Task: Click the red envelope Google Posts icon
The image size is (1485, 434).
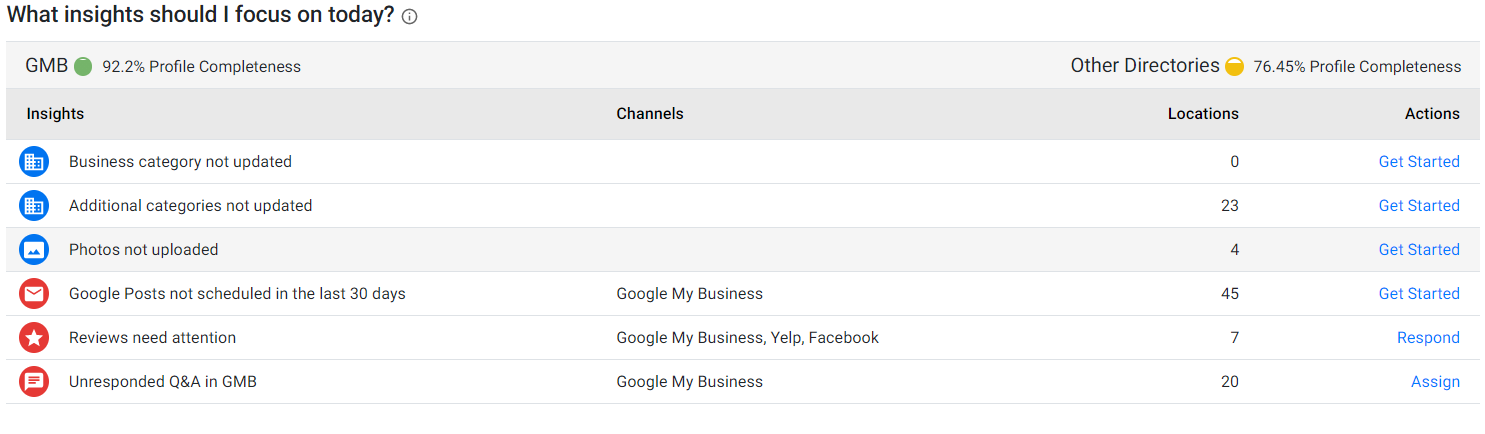Action: pyautogui.click(x=34, y=294)
